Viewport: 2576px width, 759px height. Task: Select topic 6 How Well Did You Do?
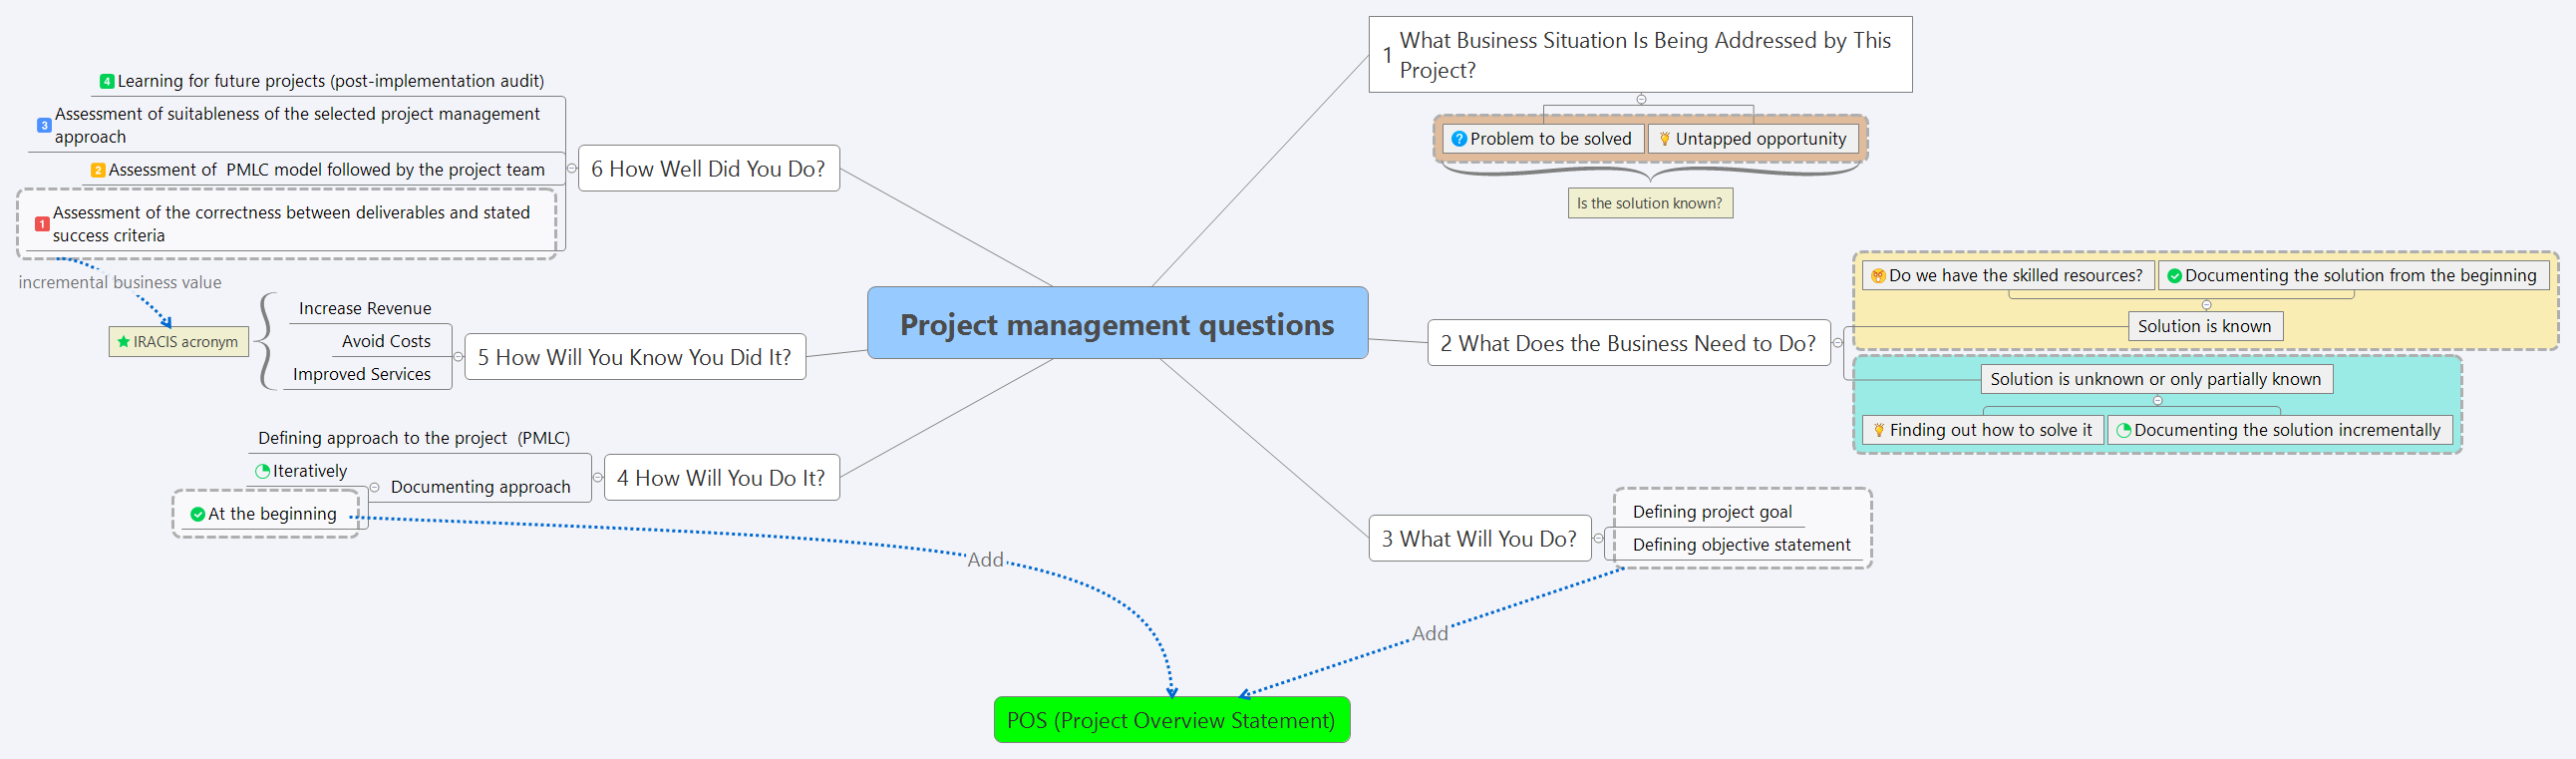point(708,168)
